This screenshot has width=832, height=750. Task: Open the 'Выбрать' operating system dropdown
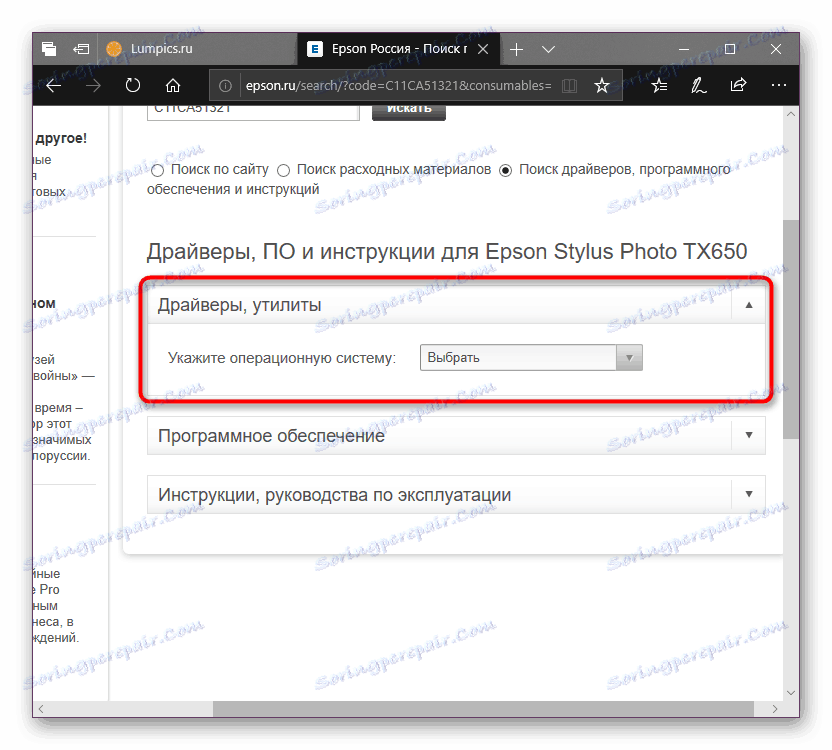[630, 356]
